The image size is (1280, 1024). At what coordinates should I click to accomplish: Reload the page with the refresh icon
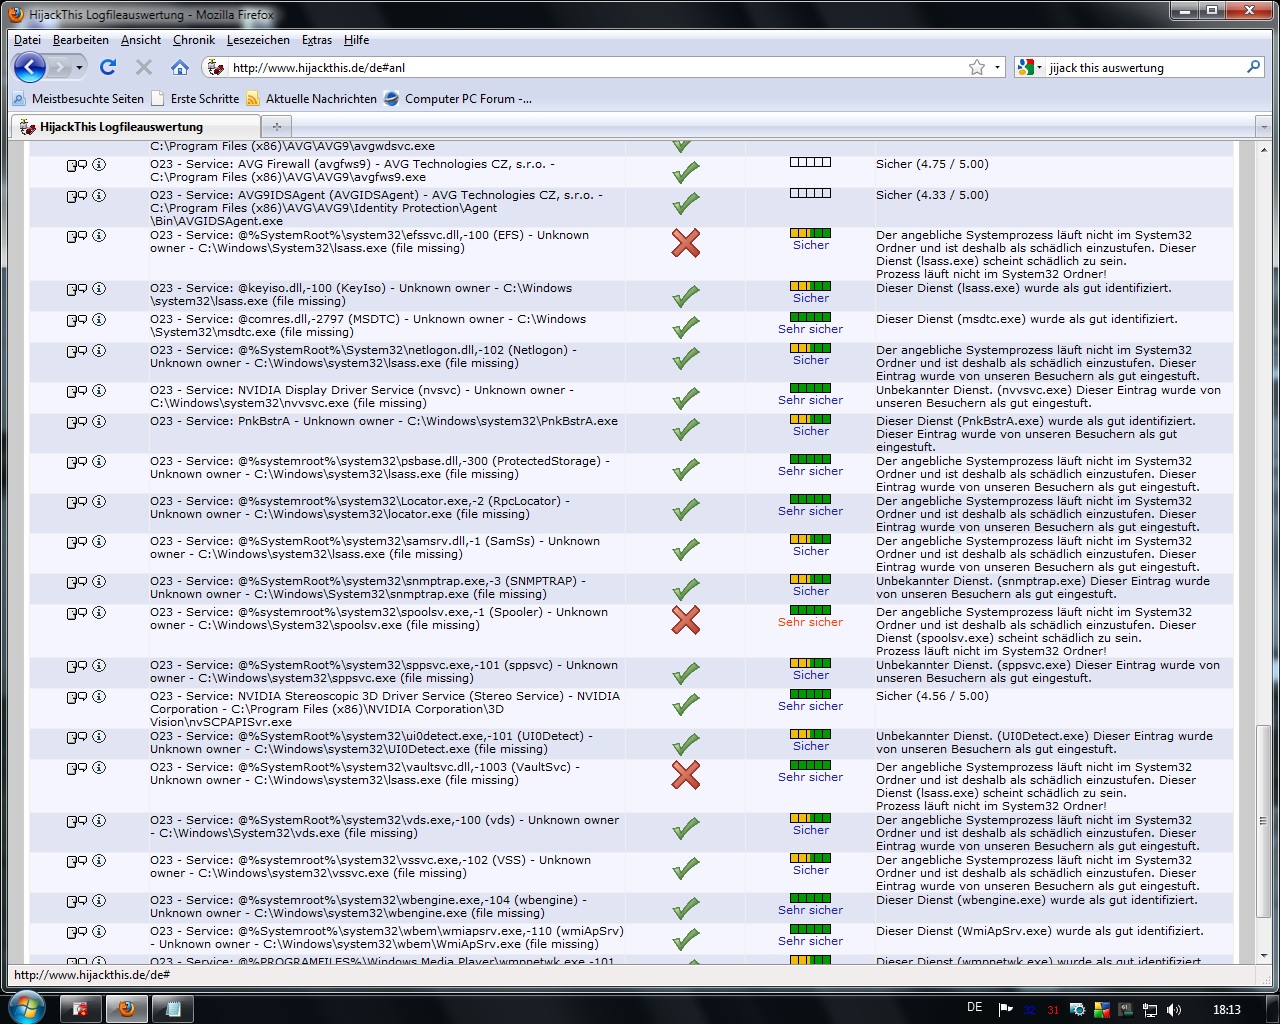pyautogui.click(x=108, y=68)
